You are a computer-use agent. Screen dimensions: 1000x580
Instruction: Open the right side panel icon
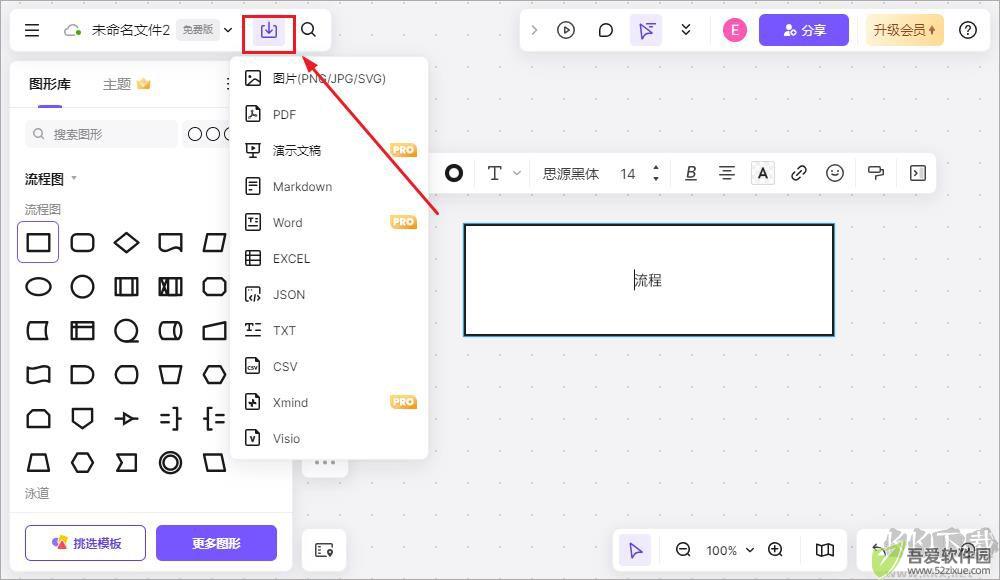tap(918, 173)
